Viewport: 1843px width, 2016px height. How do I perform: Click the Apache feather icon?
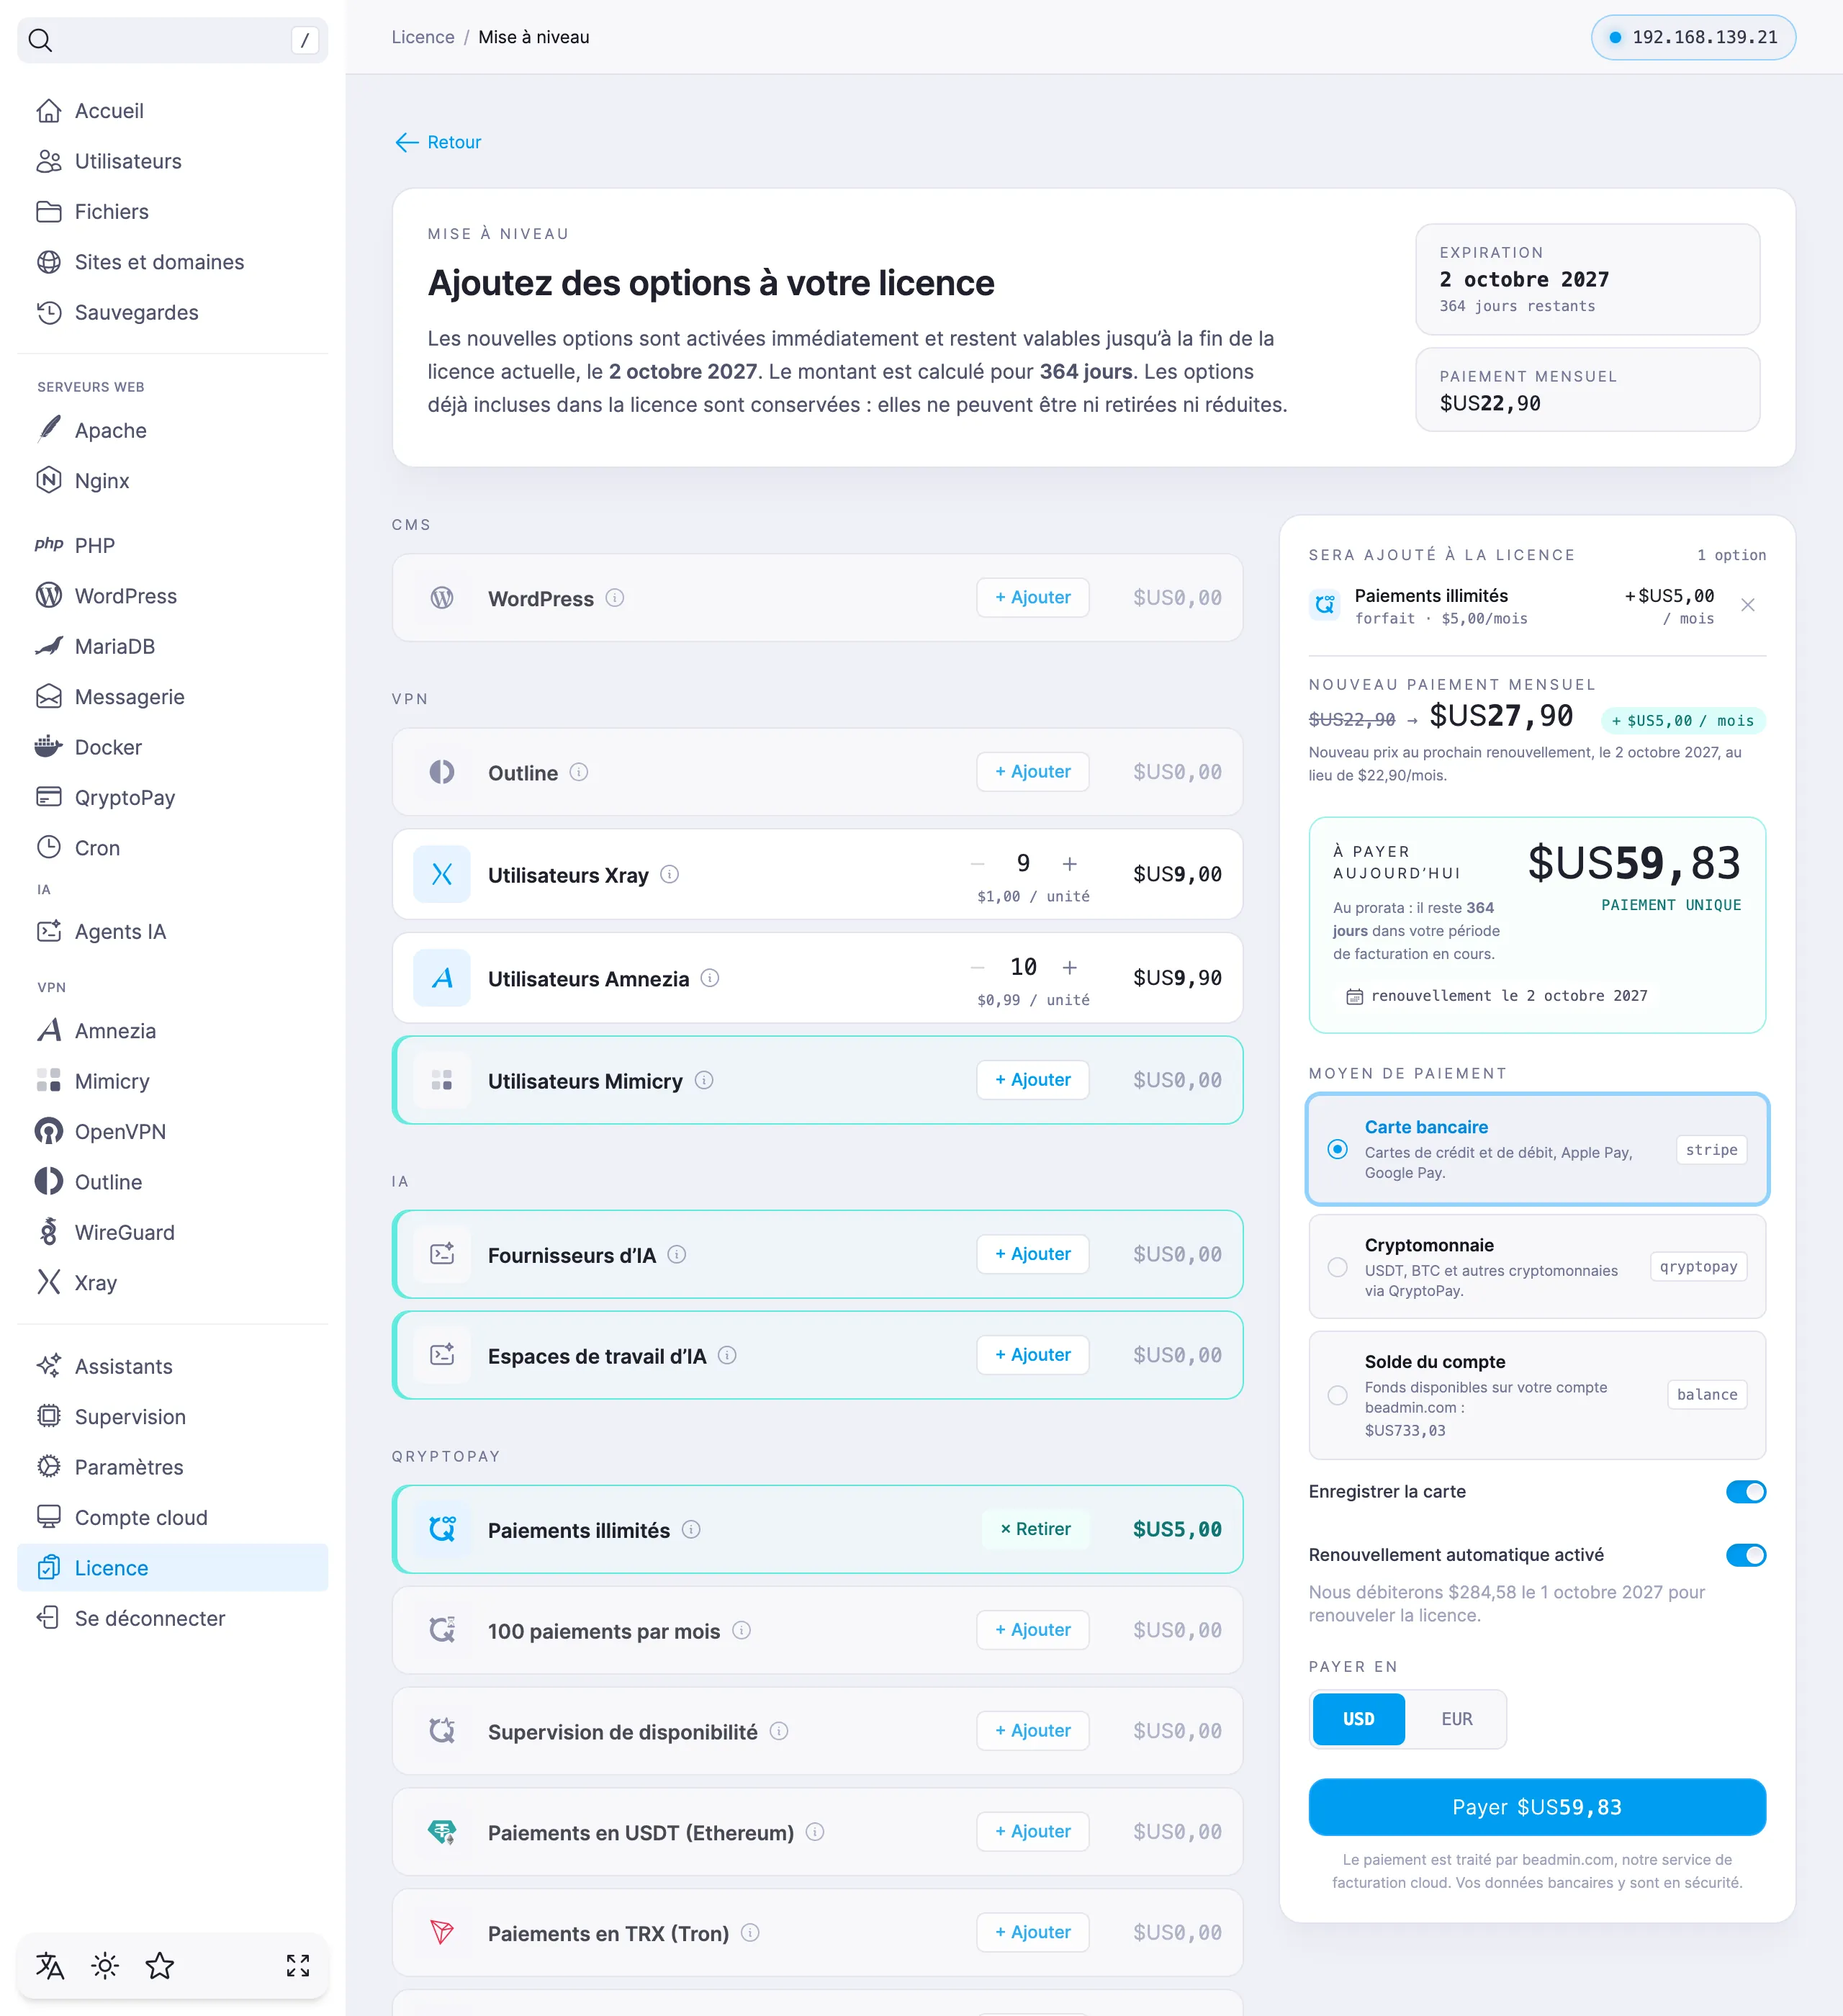point(49,430)
